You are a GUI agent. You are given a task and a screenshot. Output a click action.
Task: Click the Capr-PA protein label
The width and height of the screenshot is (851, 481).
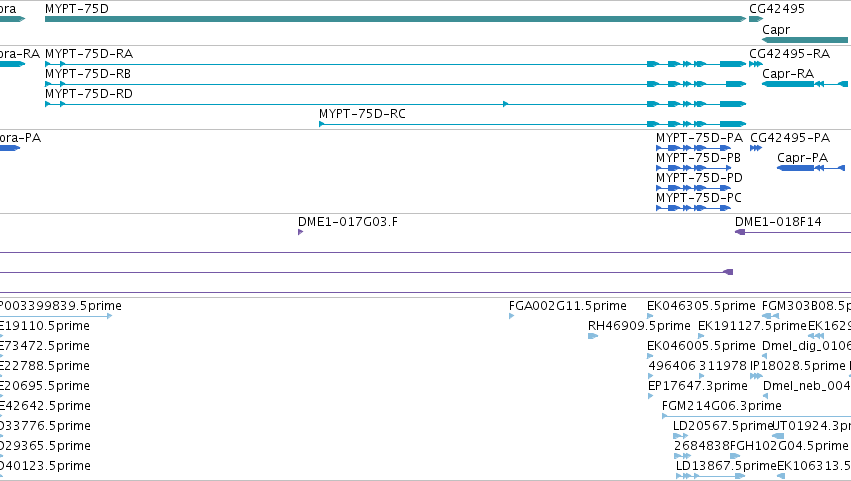click(x=802, y=158)
